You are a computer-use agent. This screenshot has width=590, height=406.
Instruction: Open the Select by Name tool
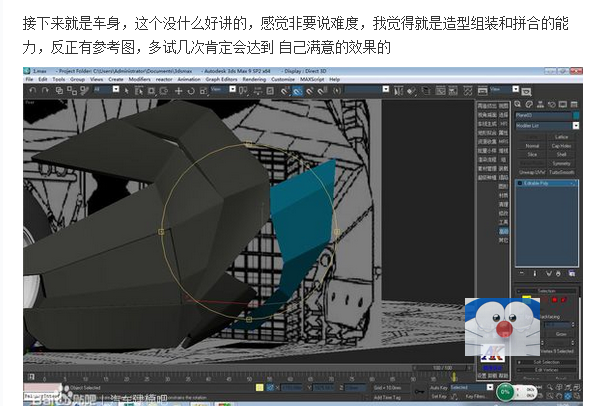138,91
